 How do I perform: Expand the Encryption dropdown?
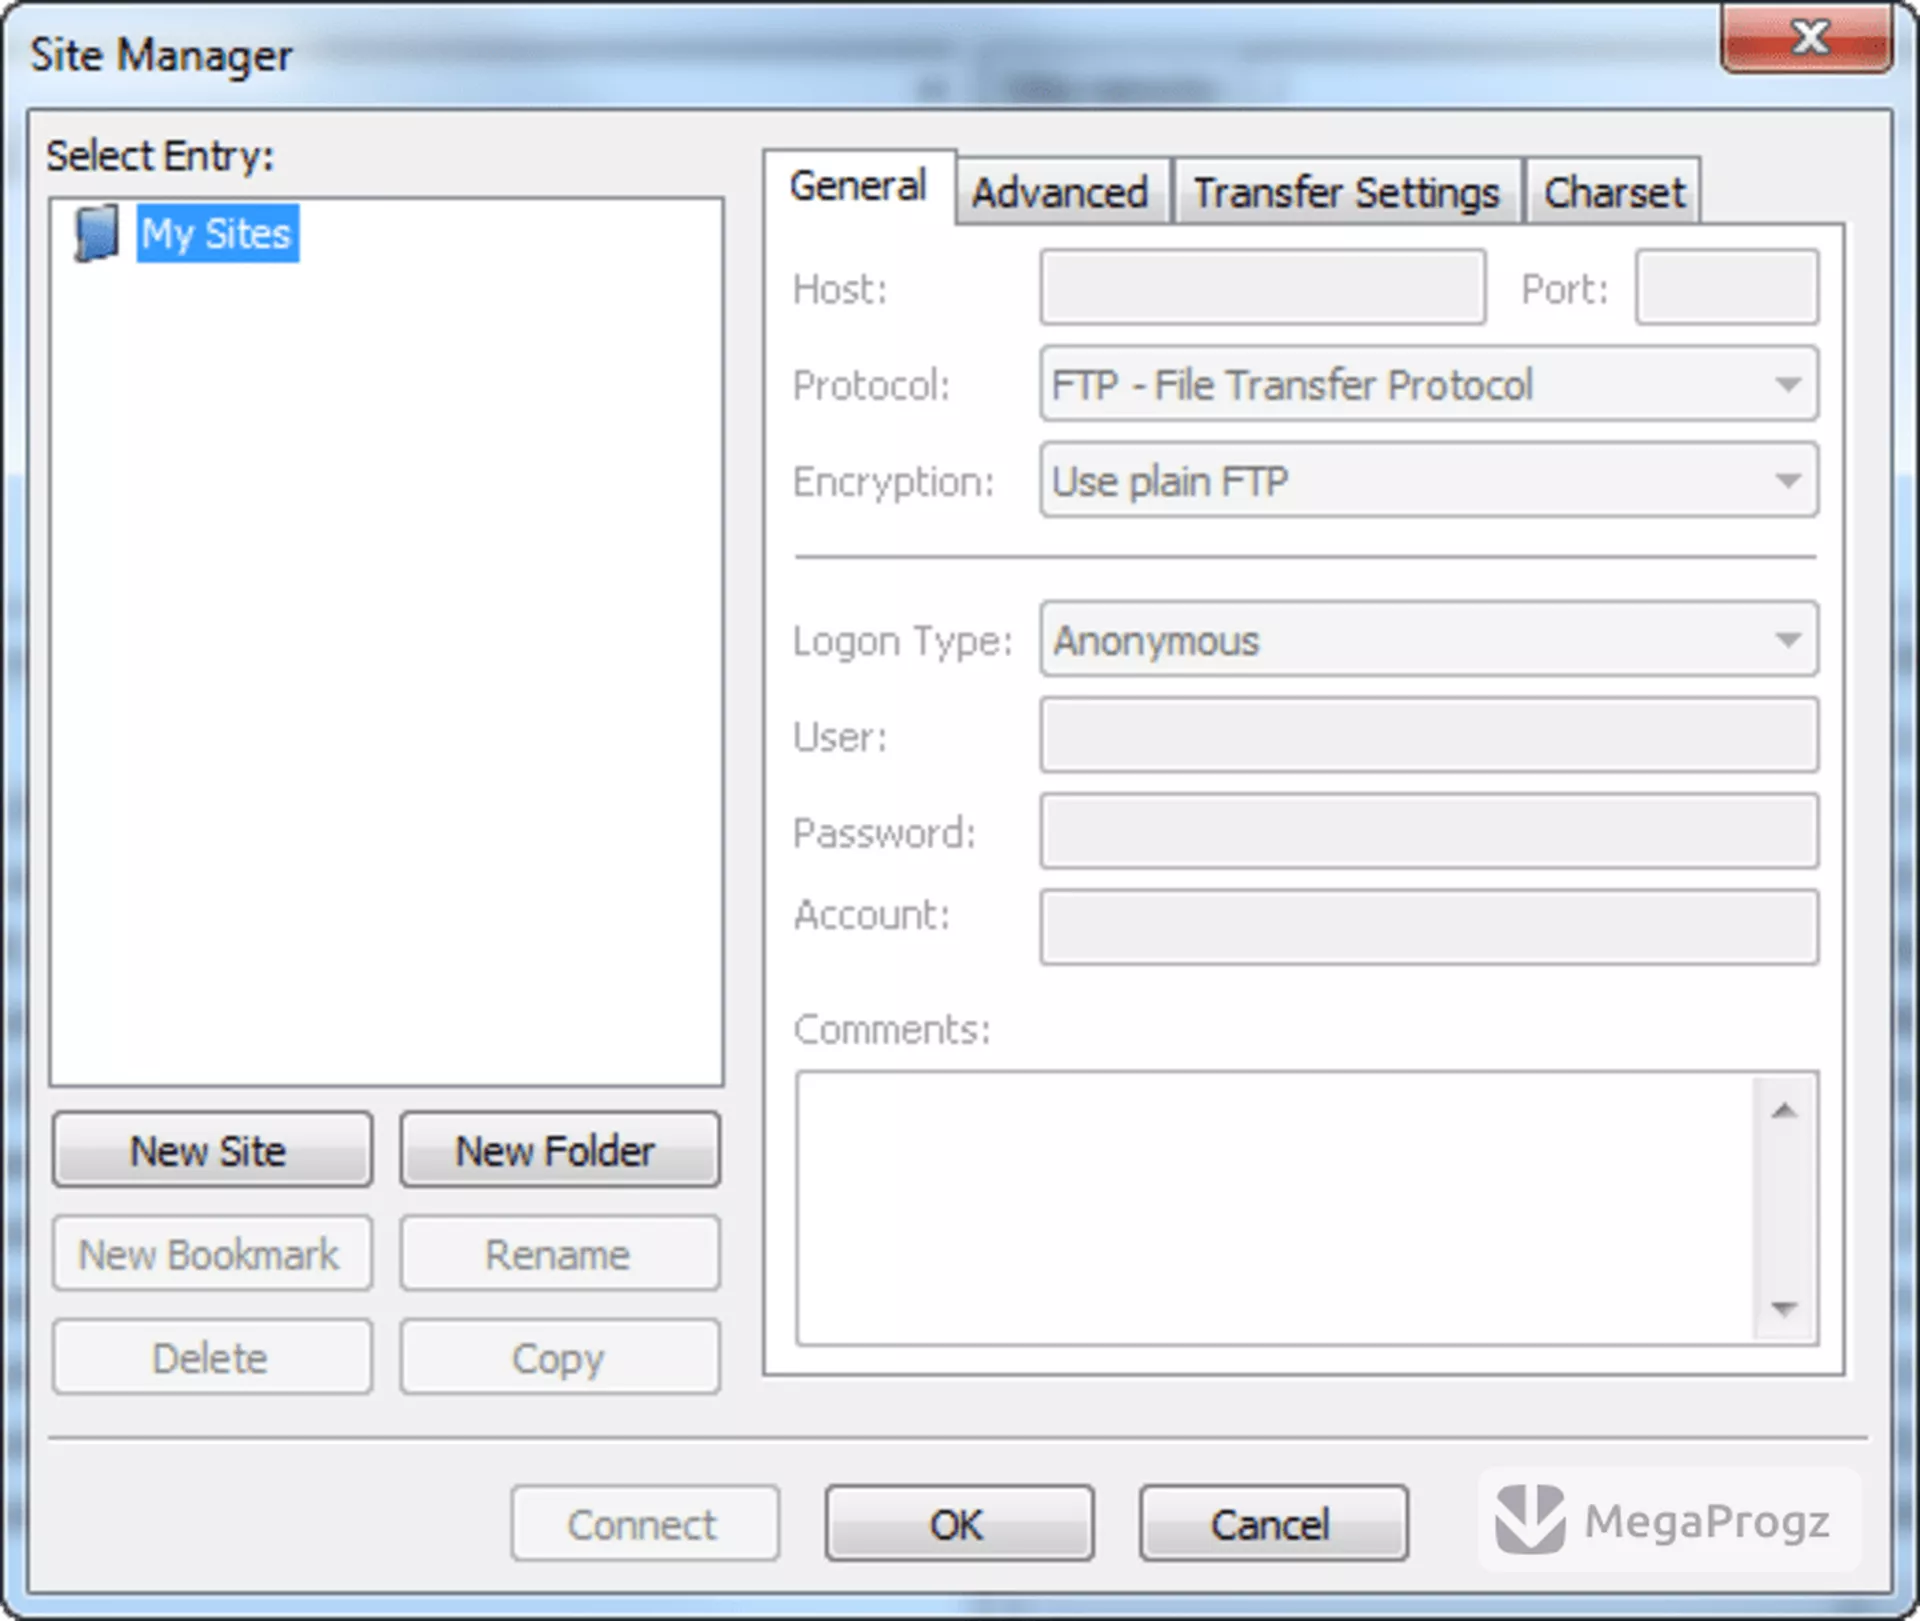[x=1429, y=480]
